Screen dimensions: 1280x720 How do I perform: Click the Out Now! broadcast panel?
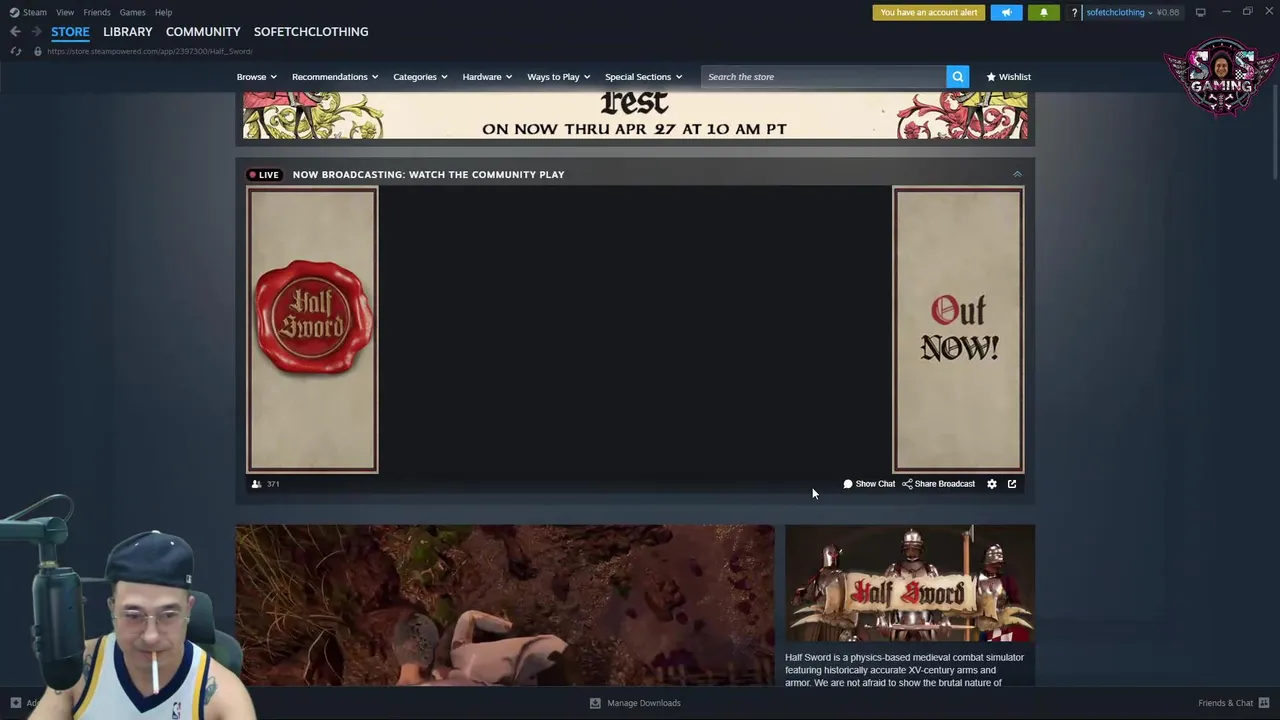[958, 330]
